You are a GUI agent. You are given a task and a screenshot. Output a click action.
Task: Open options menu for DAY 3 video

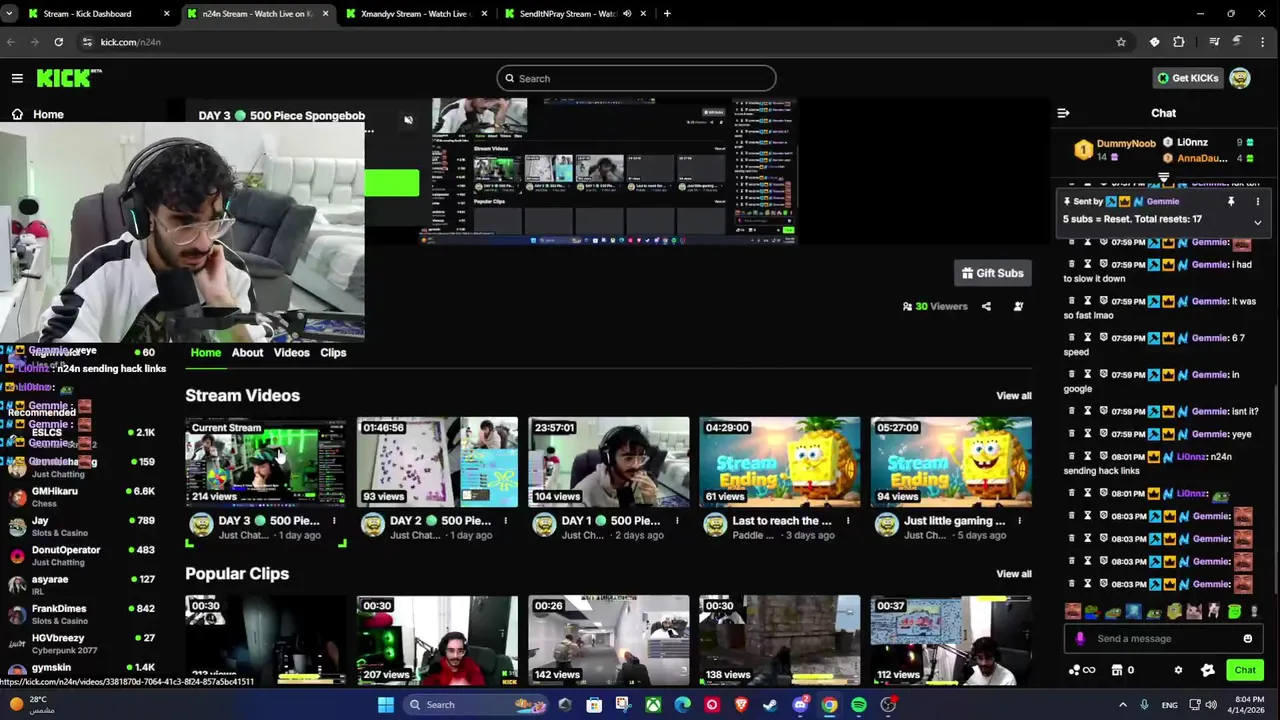click(334, 521)
